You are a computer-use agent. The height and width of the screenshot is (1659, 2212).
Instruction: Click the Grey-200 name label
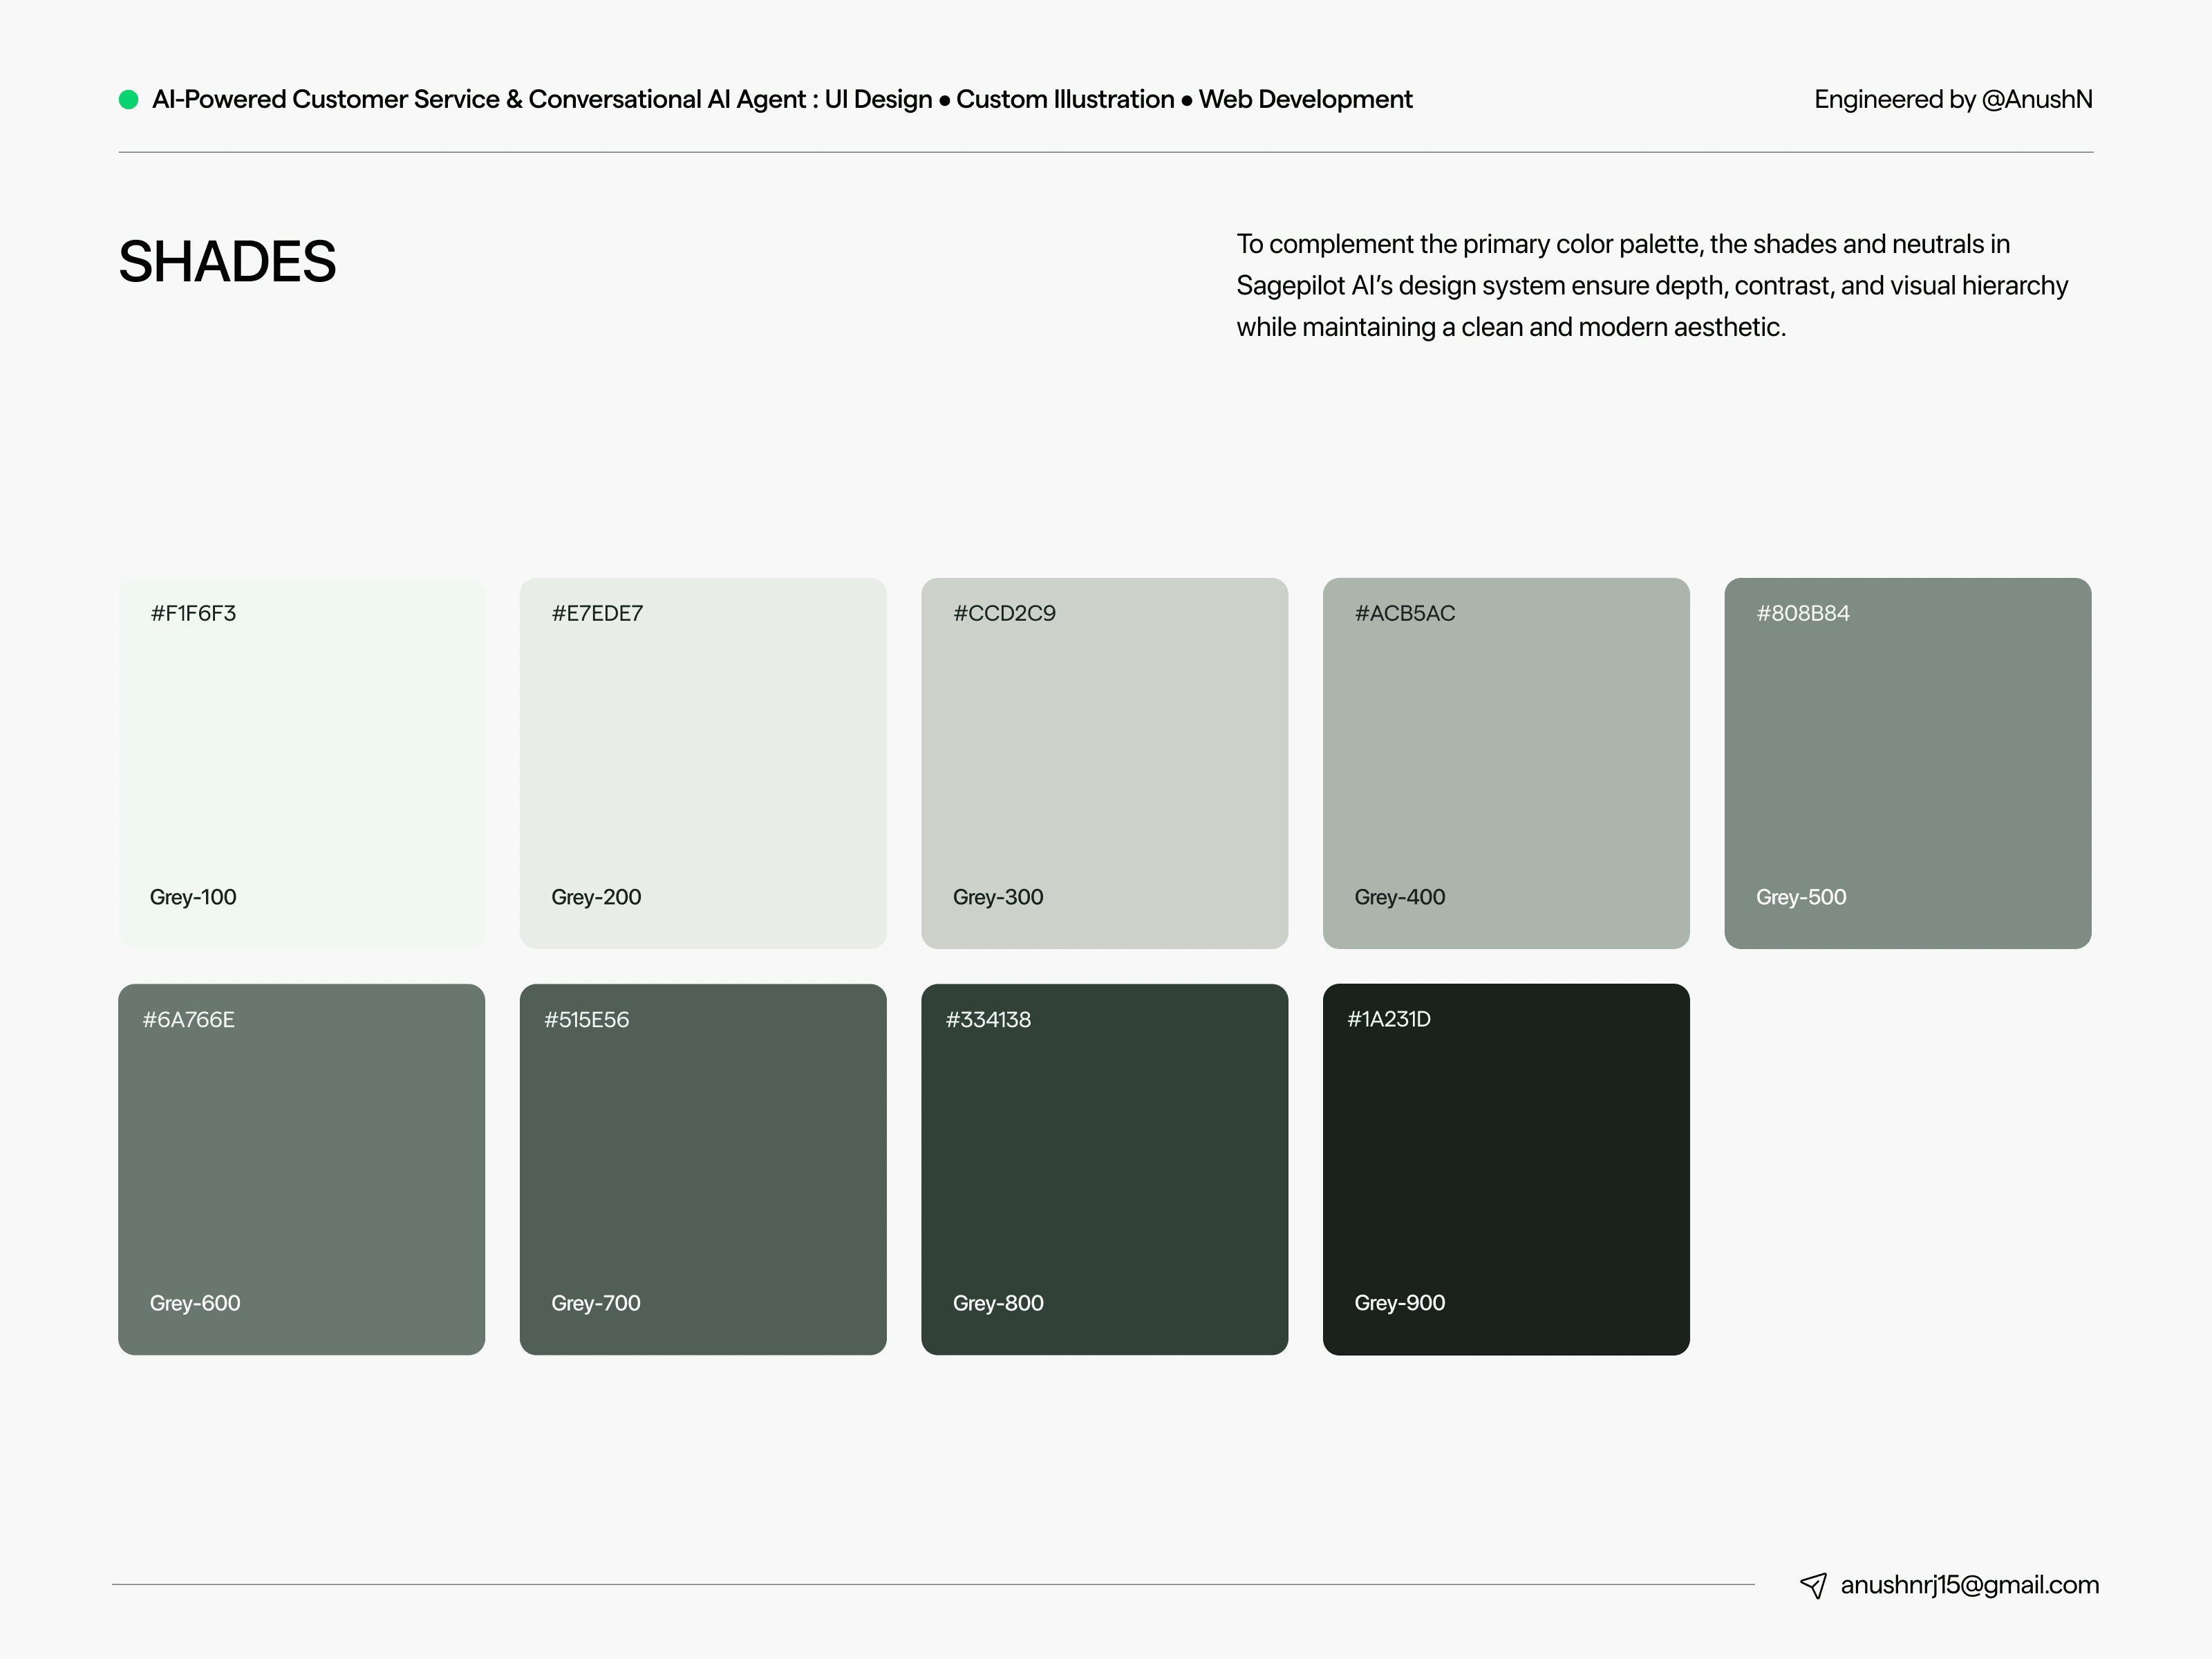point(596,897)
